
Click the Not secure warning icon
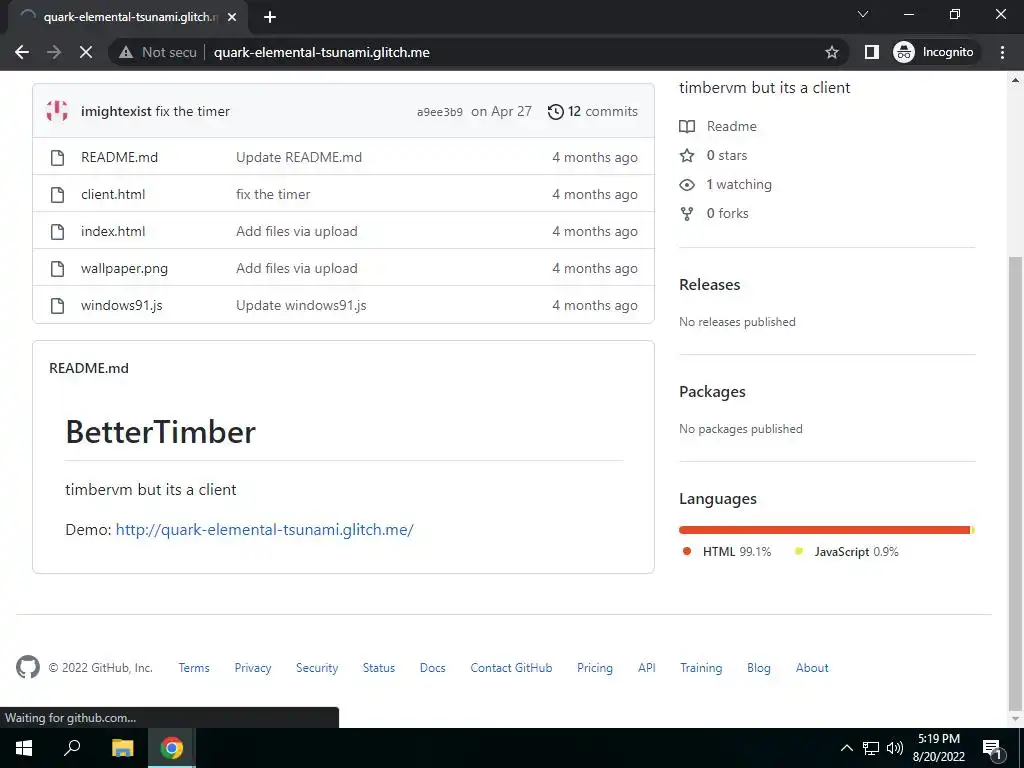click(x=126, y=52)
